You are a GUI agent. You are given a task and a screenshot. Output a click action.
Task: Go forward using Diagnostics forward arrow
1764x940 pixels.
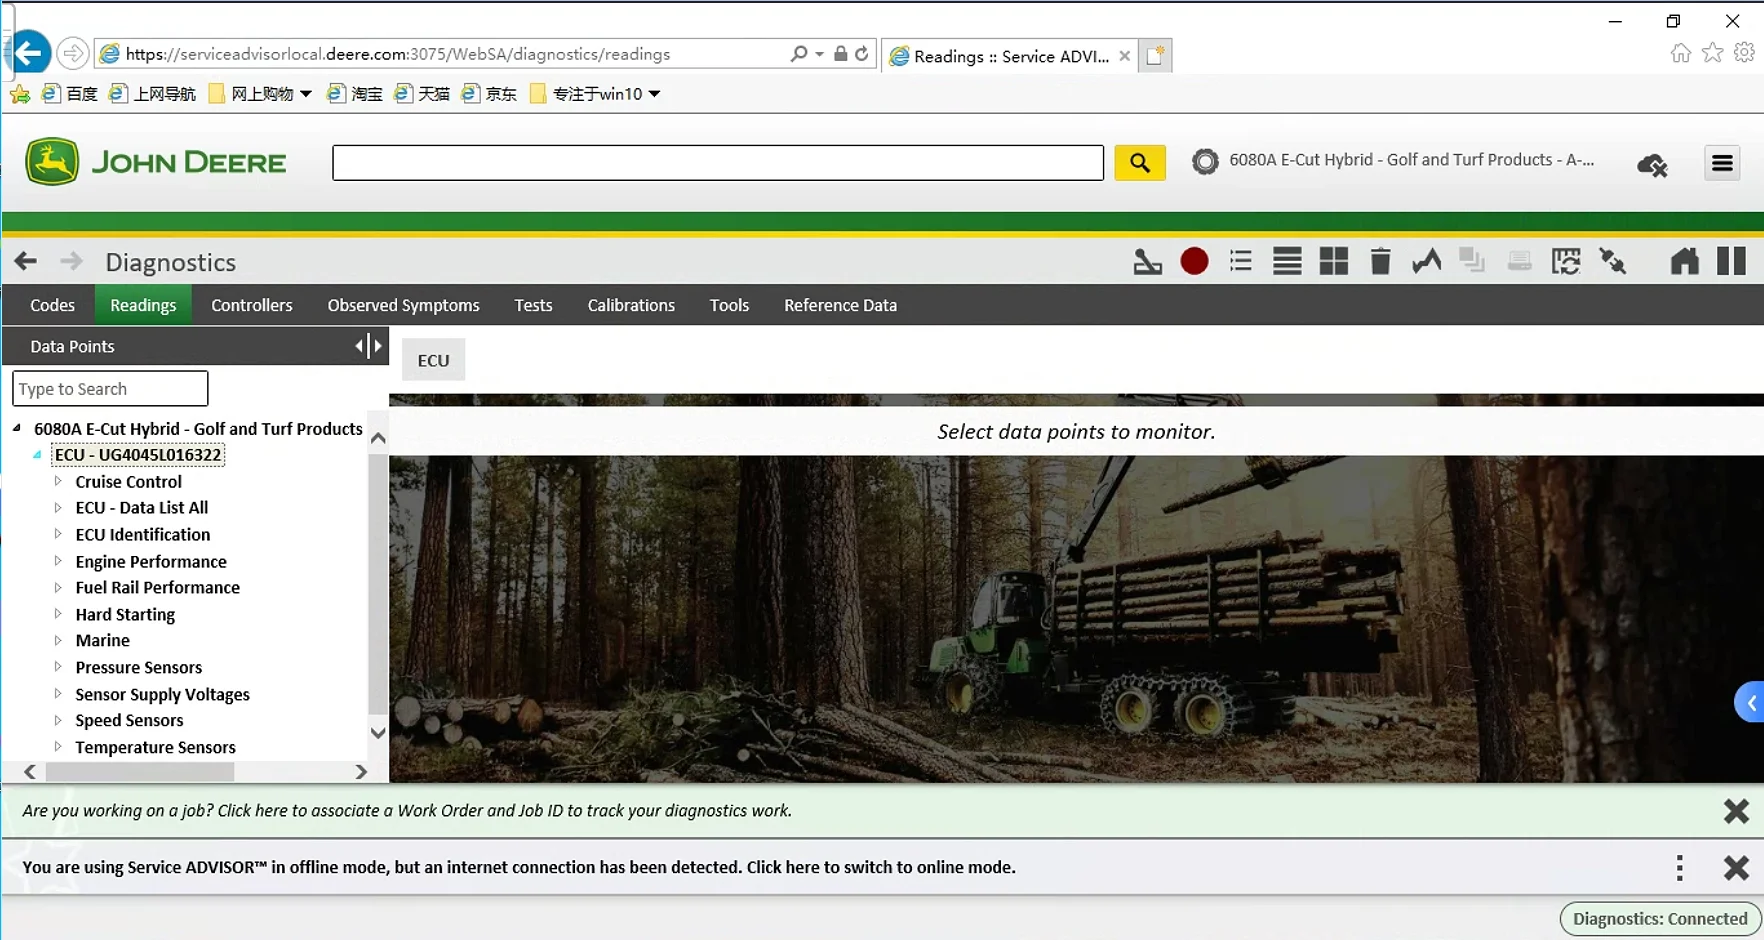click(71, 262)
